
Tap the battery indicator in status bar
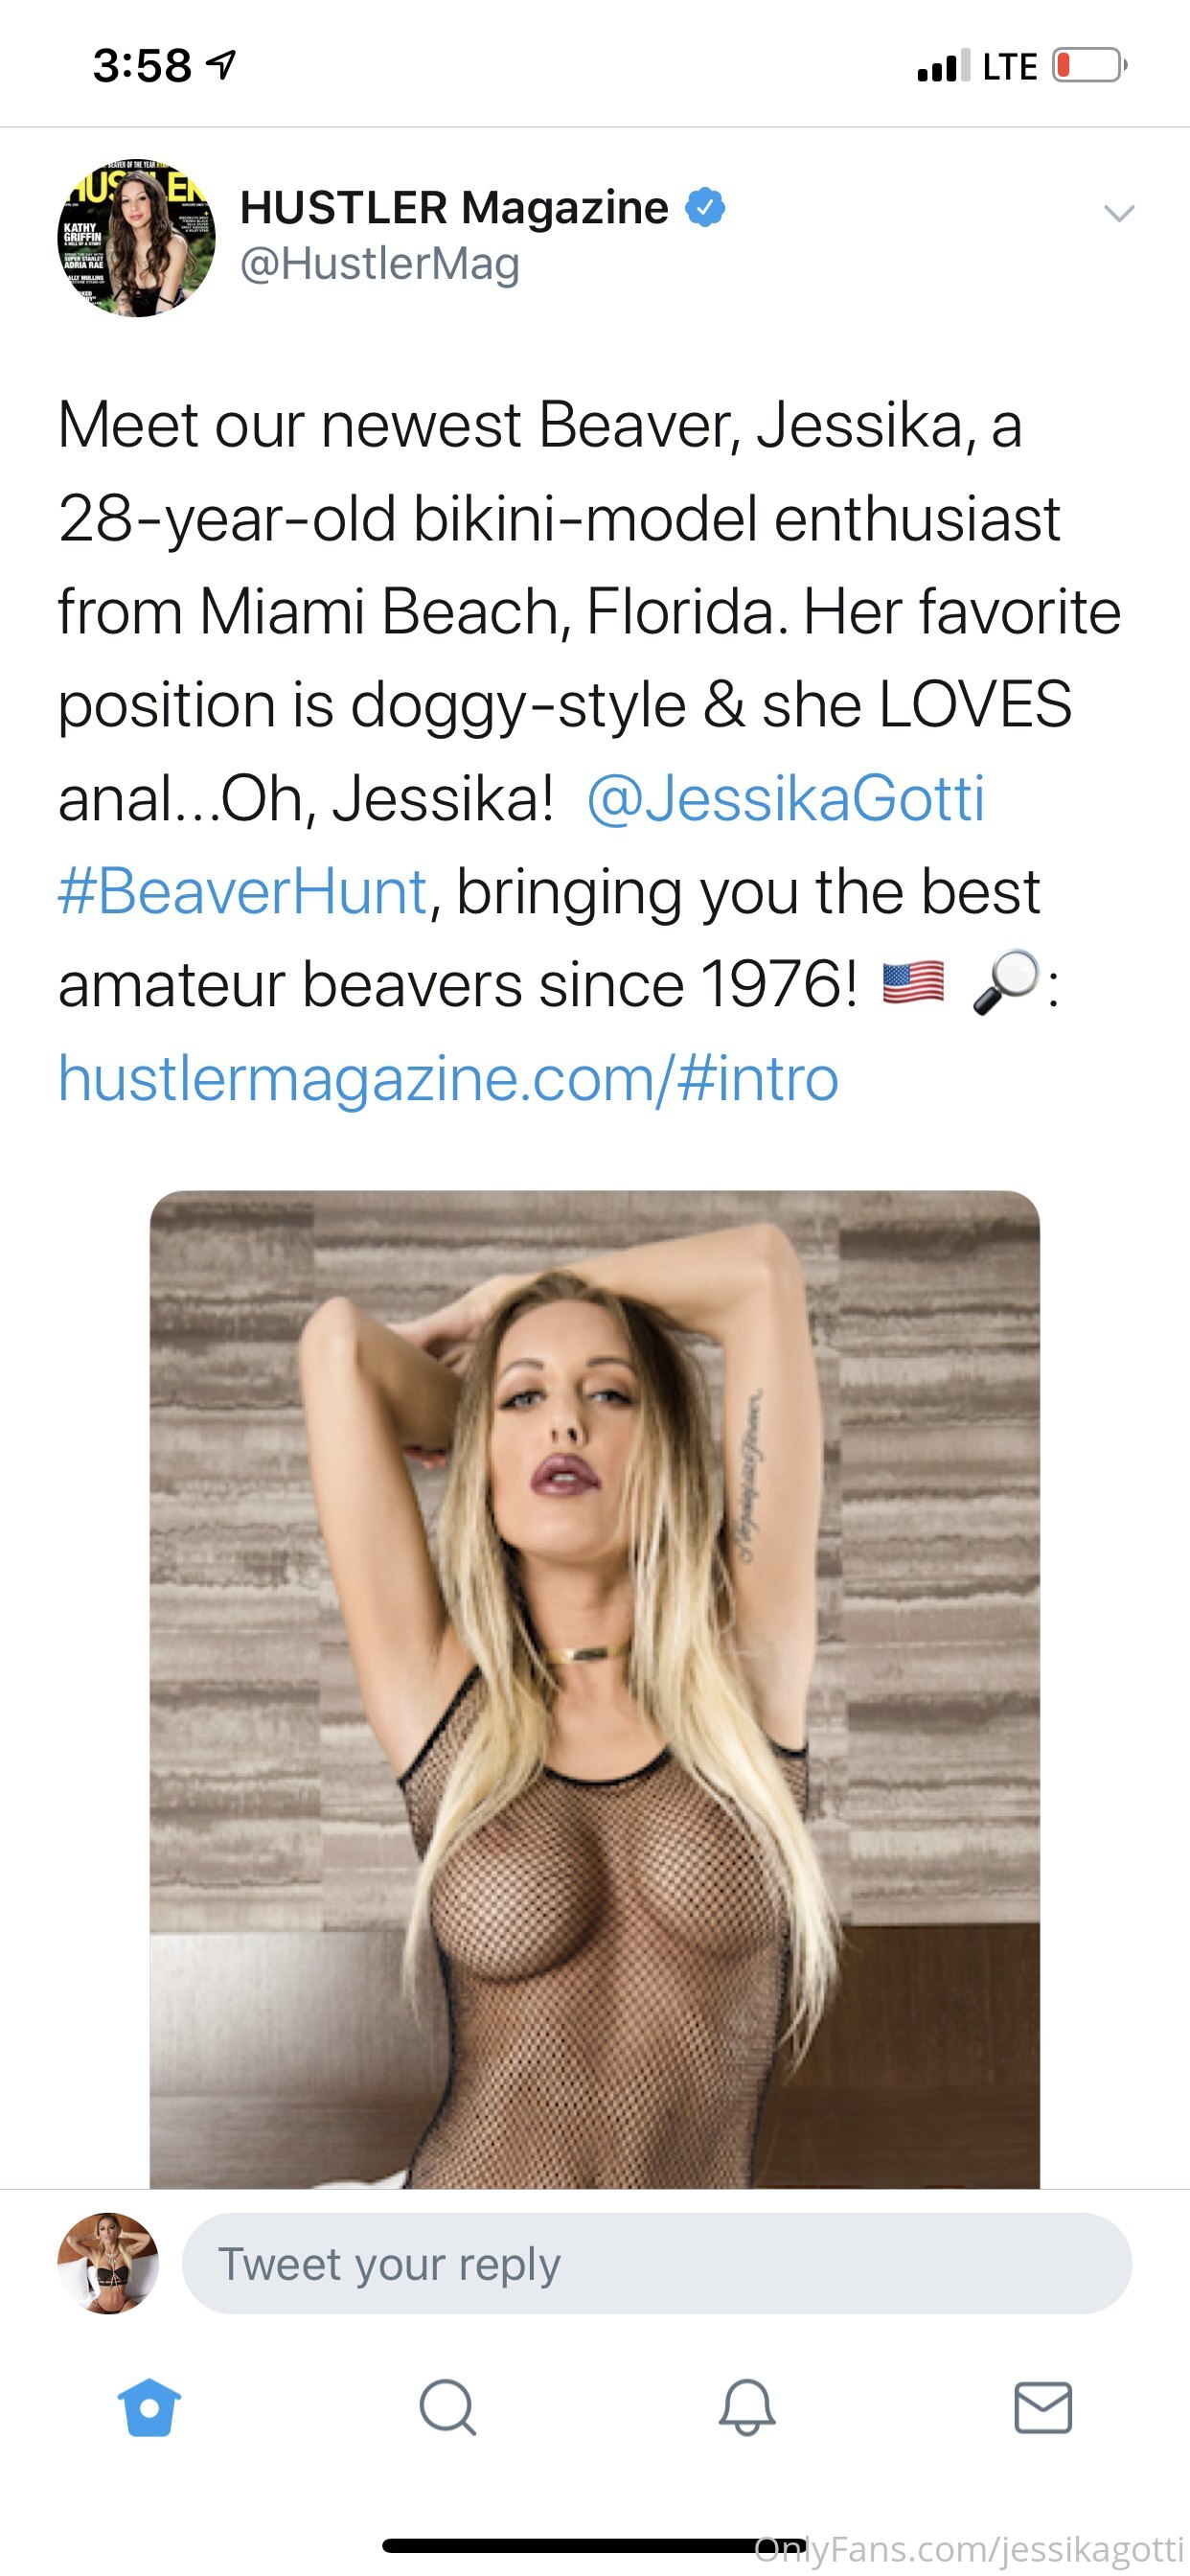click(x=1089, y=66)
